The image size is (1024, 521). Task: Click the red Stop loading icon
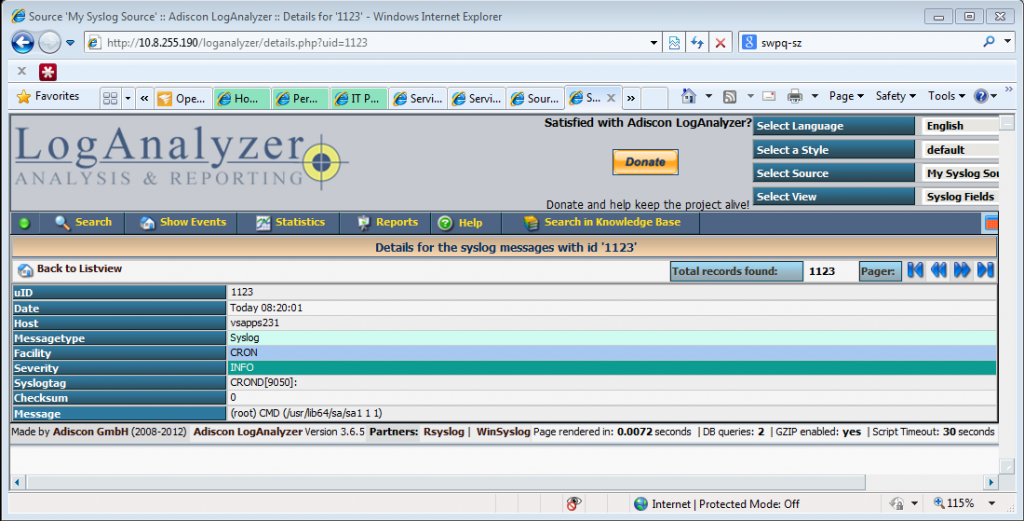pyautogui.click(x=720, y=43)
